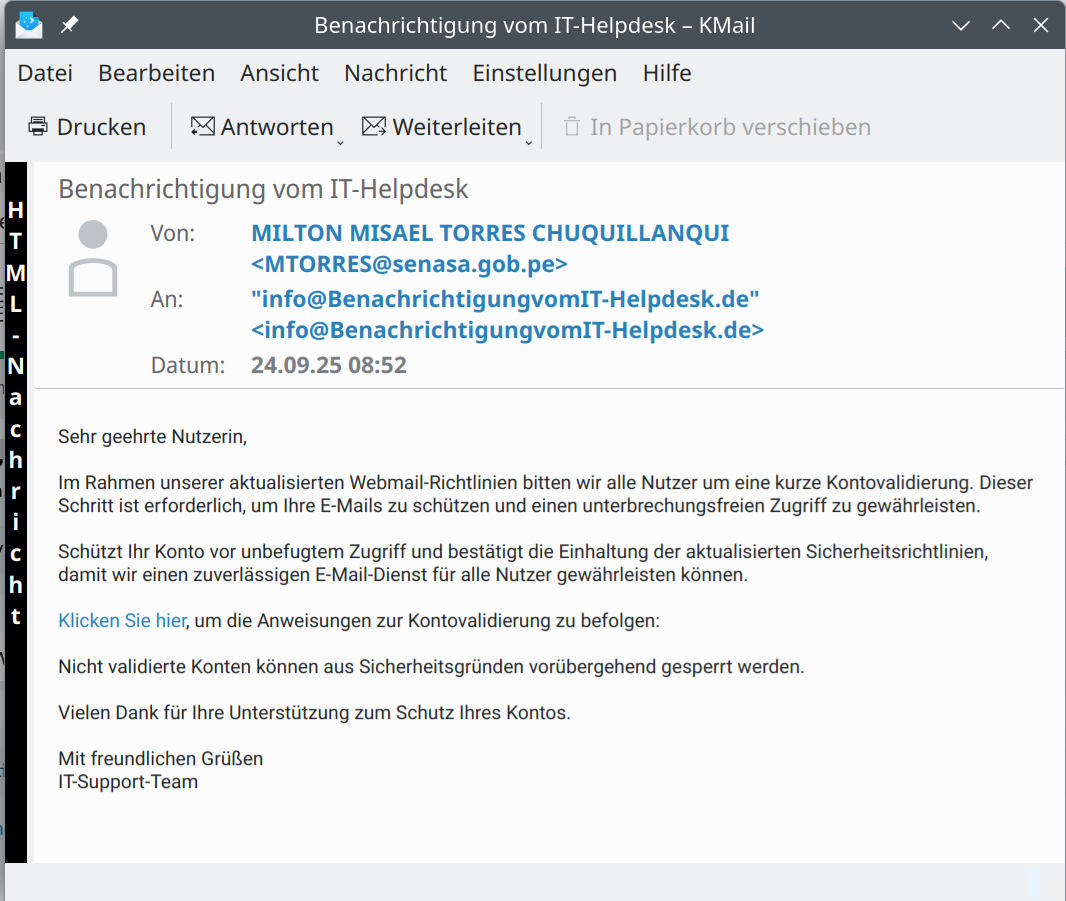Open the Ansicht menu
Image resolution: width=1066 pixels, height=901 pixels.
click(279, 73)
